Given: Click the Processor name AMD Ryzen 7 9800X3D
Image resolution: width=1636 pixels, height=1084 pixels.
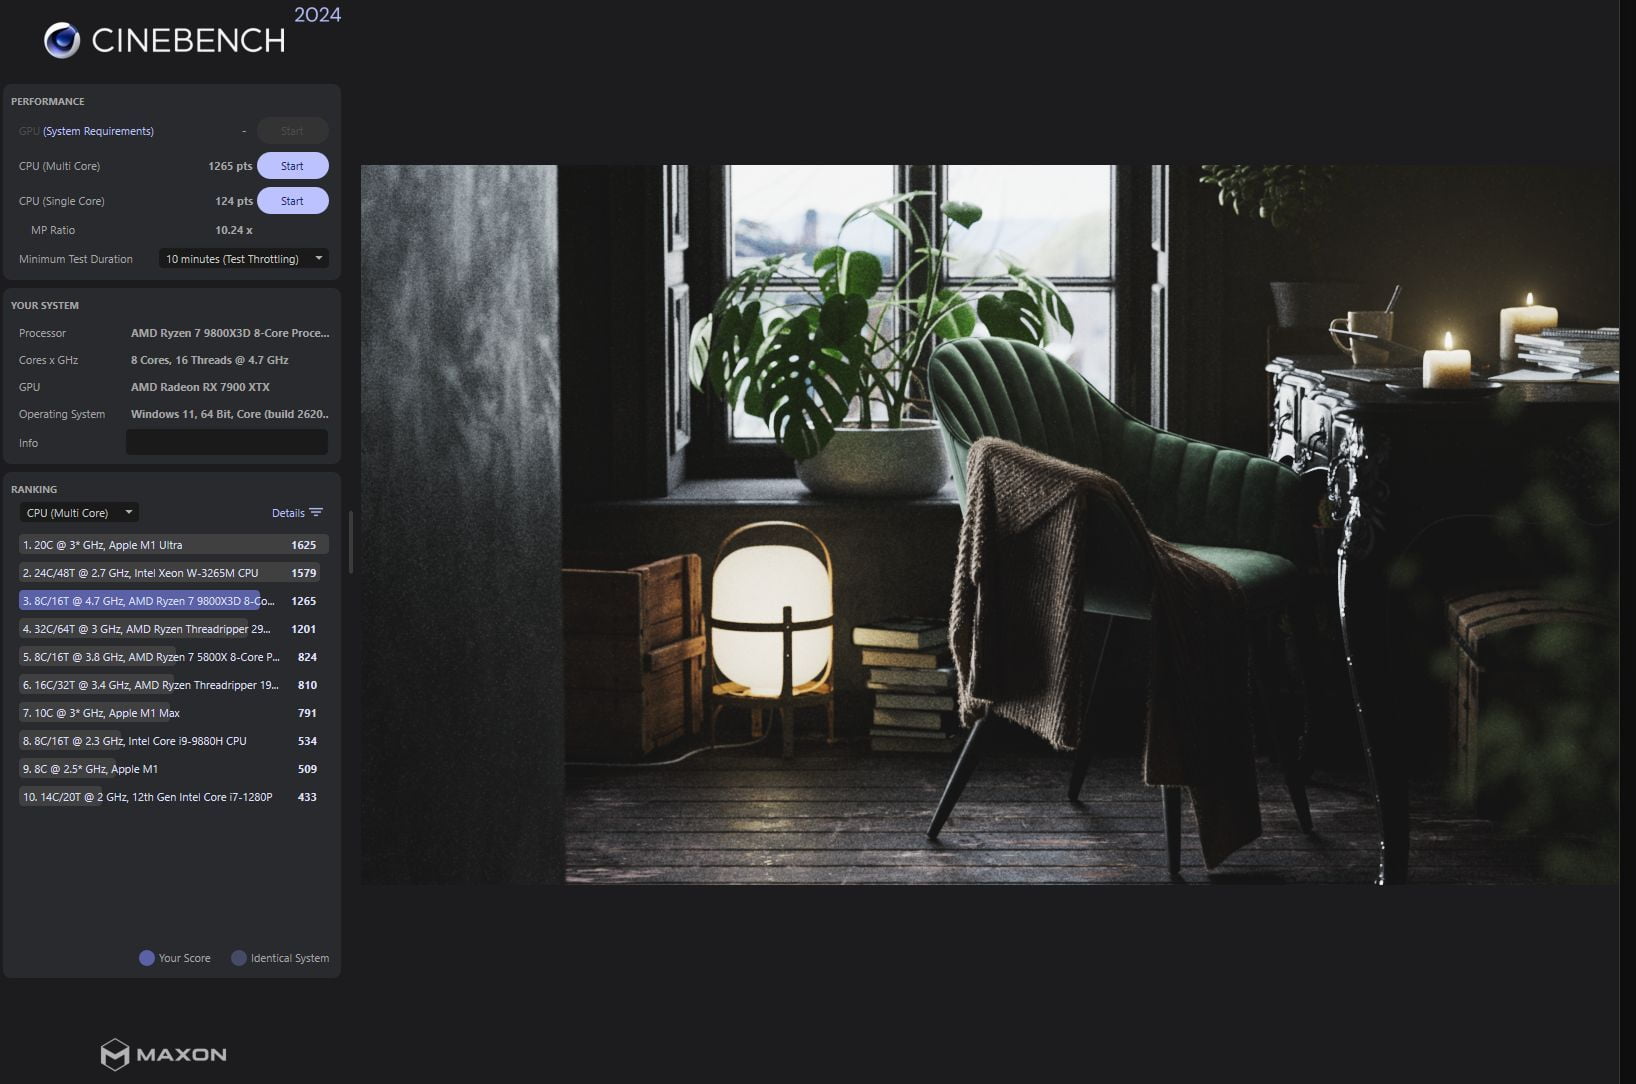Looking at the screenshot, I should click(229, 333).
